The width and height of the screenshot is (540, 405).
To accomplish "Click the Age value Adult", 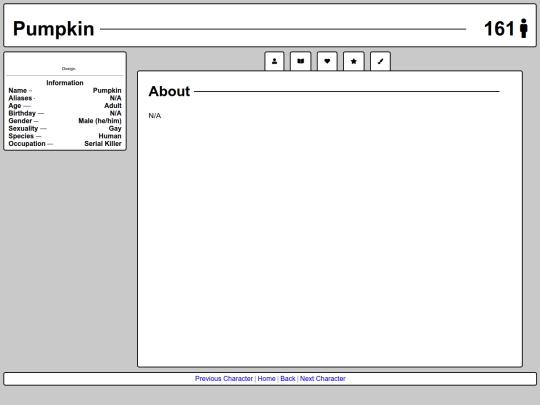I will tap(113, 106).
